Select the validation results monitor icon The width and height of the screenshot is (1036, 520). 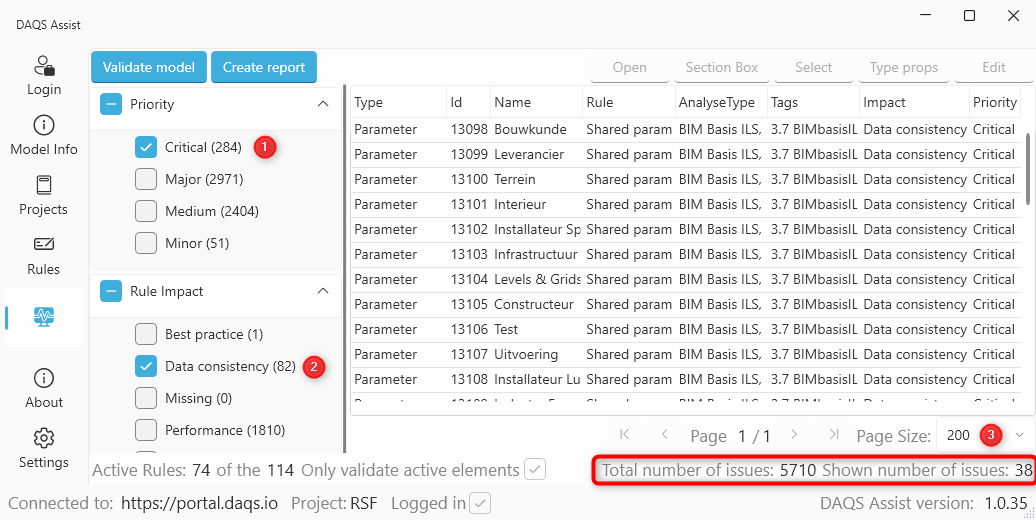pyautogui.click(x=44, y=317)
